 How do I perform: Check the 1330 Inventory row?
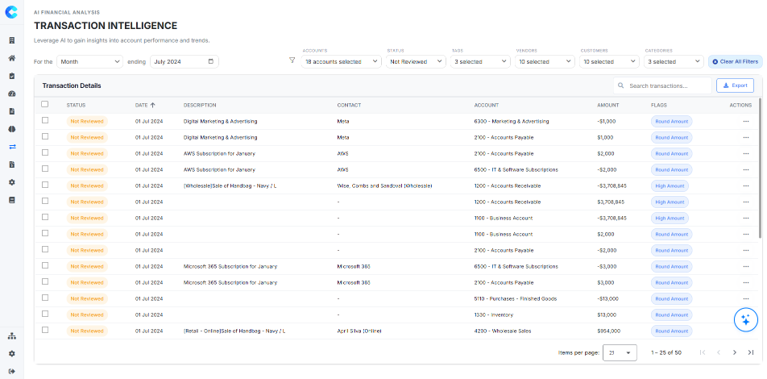(x=45, y=314)
